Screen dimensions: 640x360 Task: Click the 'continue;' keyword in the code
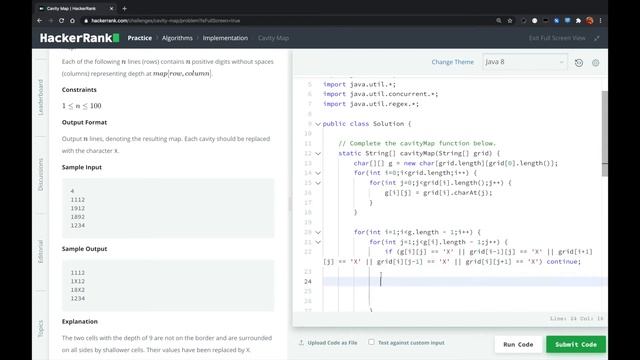(x=564, y=262)
